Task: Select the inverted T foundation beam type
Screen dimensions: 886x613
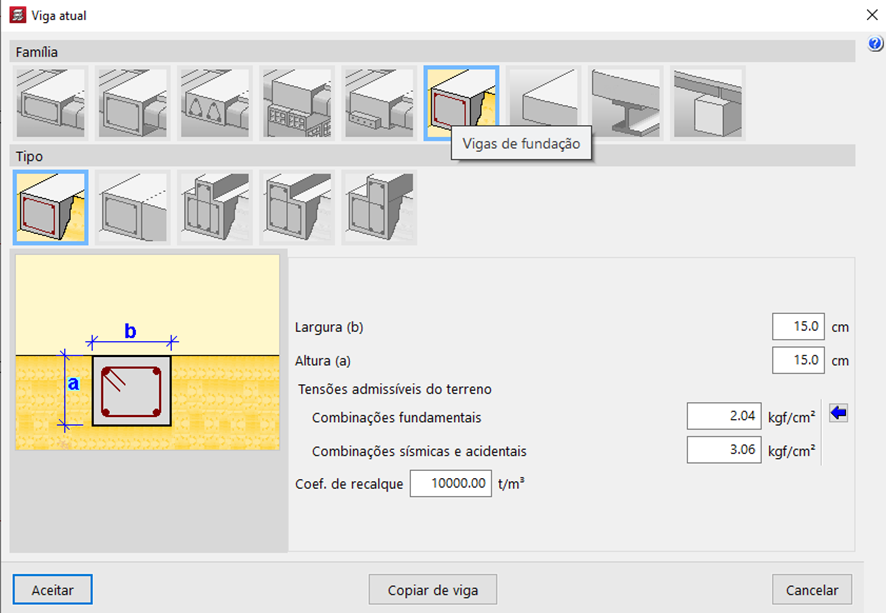Action: coord(215,207)
